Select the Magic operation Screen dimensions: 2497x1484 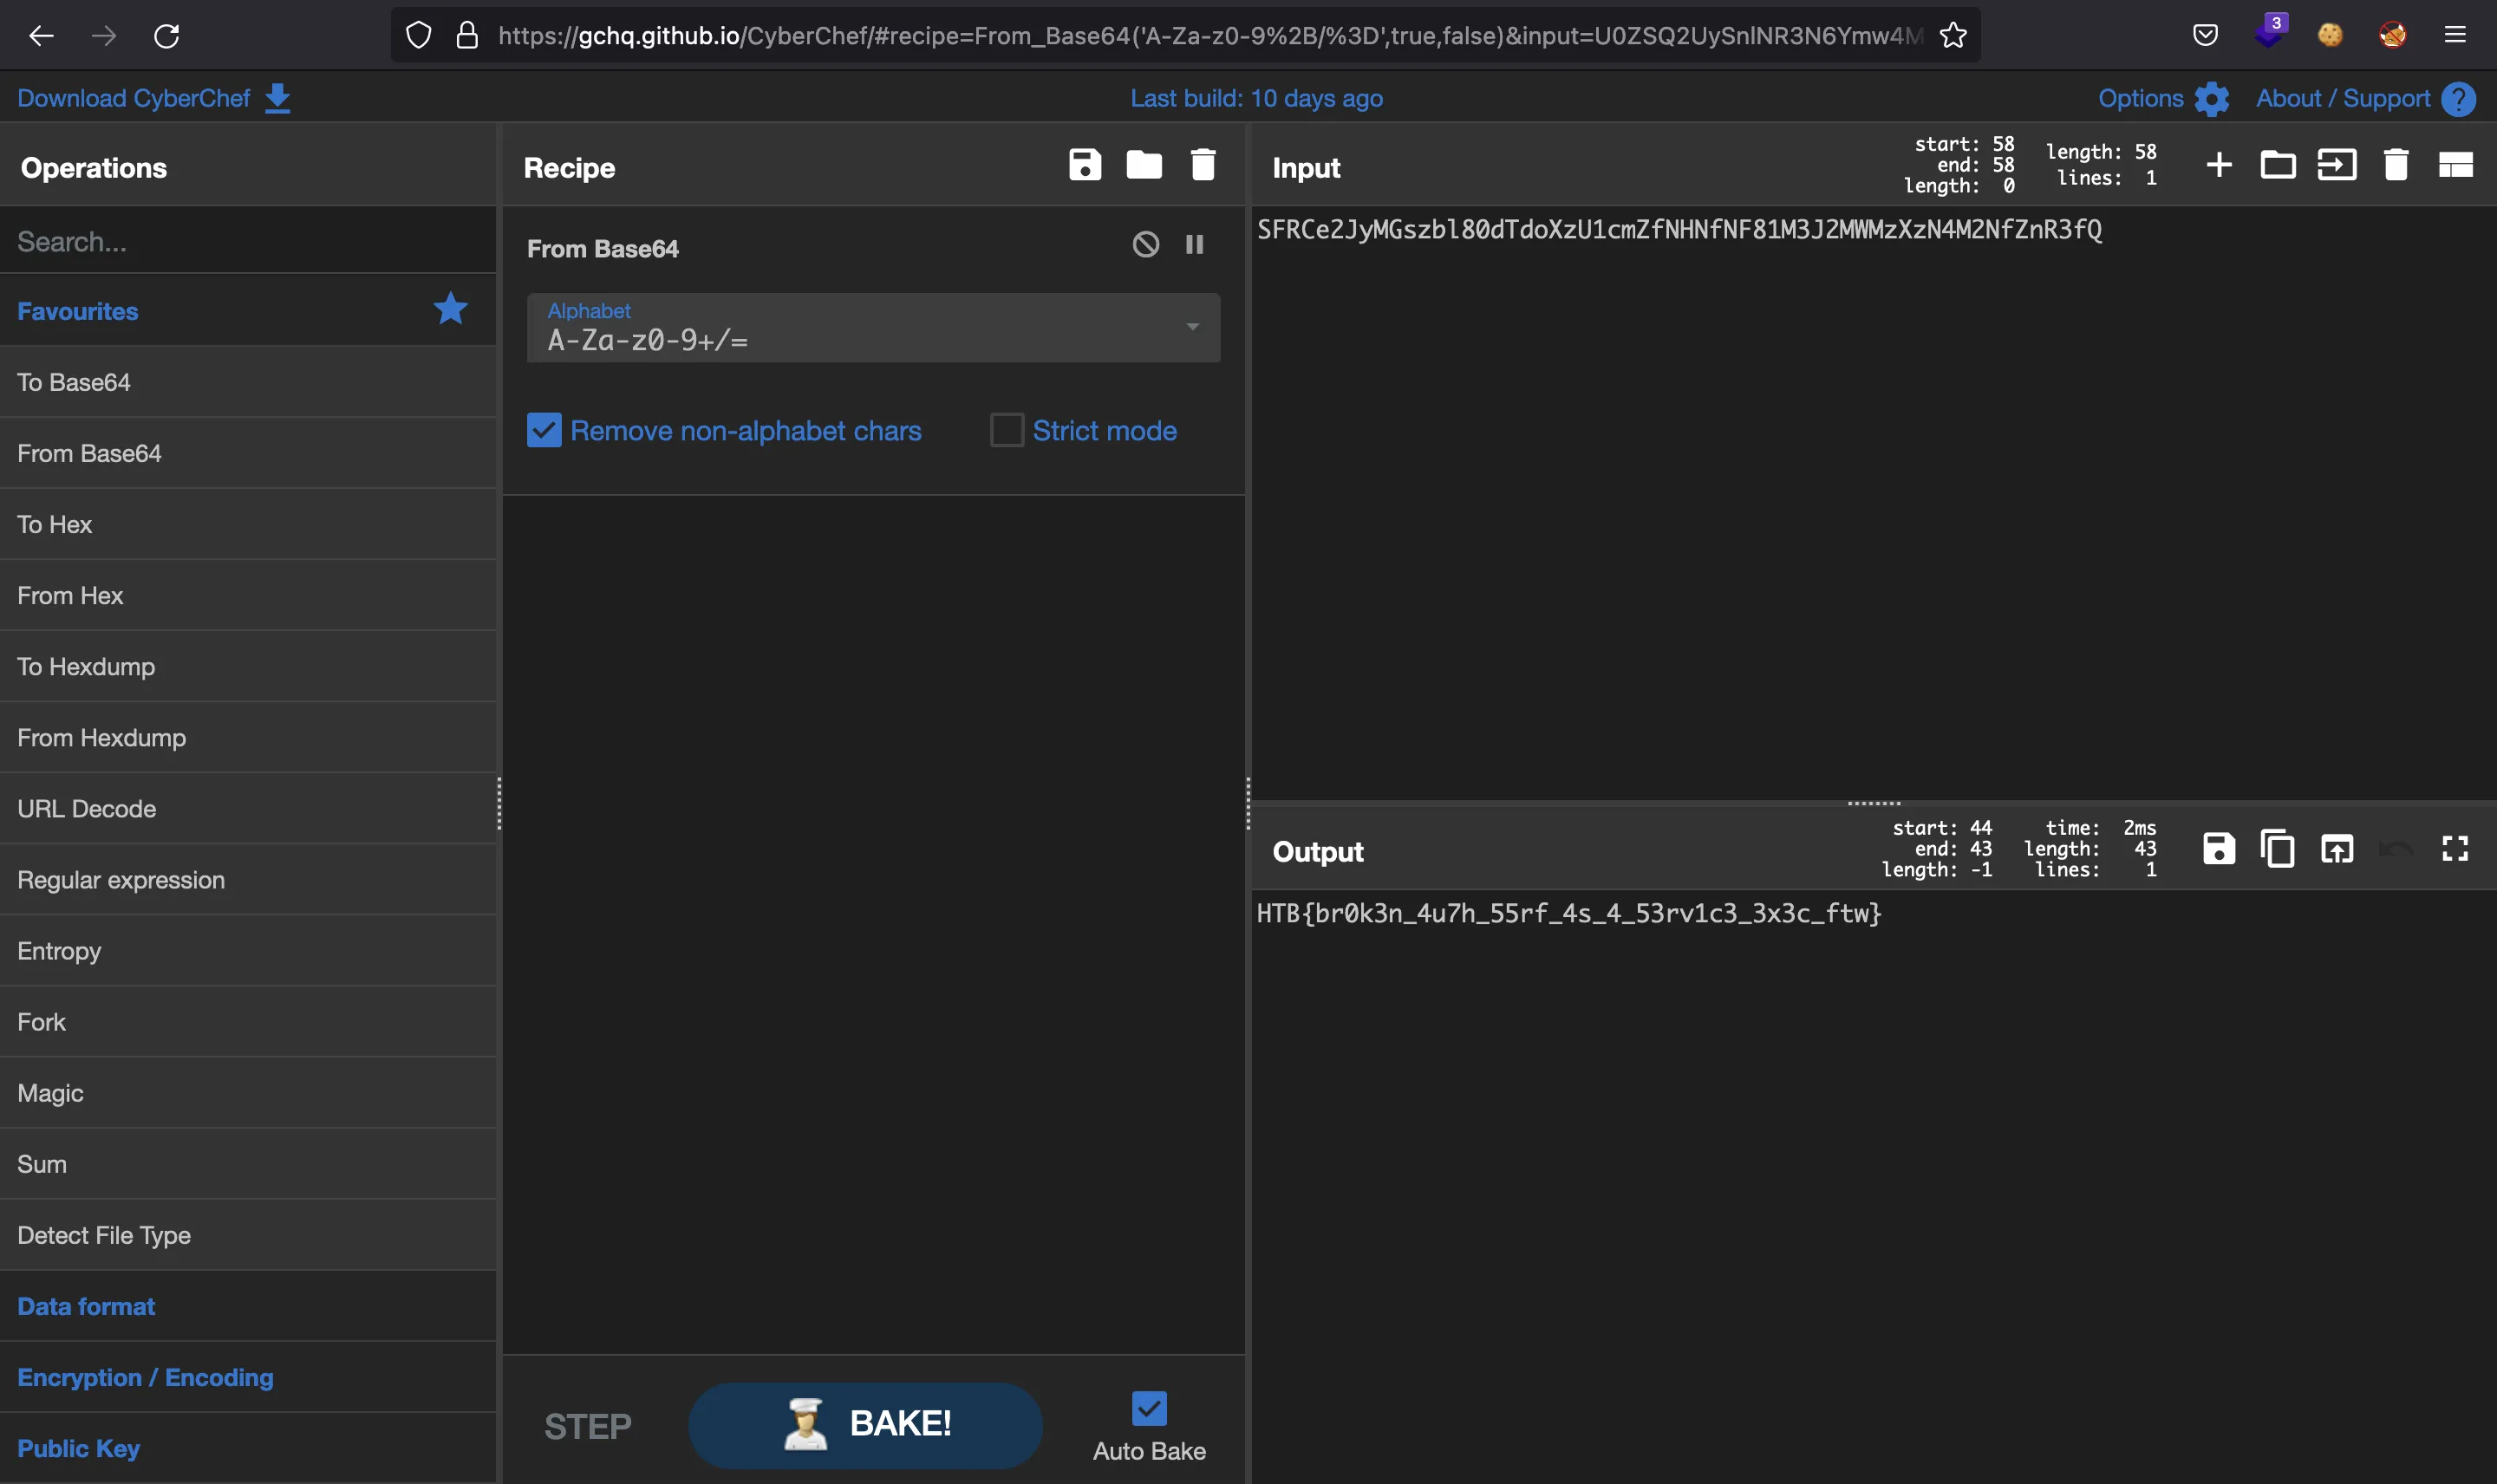click(x=248, y=1093)
